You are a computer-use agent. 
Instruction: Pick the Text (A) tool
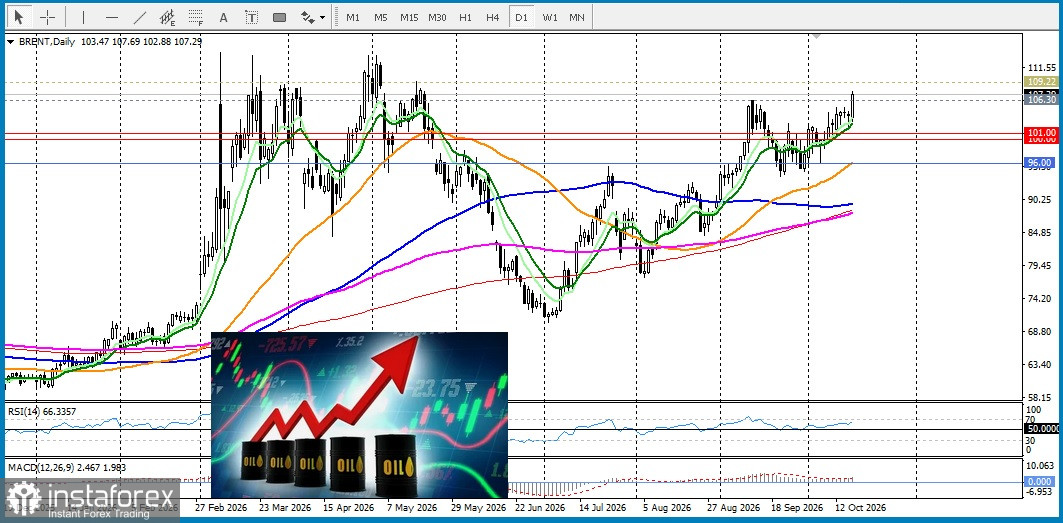coord(224,17)
